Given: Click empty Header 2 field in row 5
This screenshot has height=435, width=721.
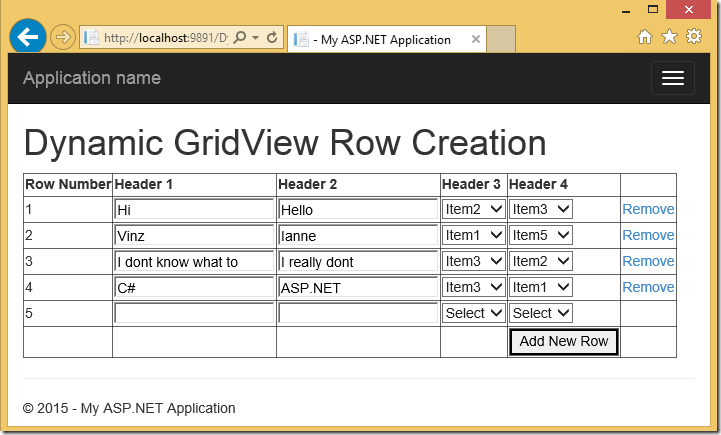Looking at the screenshot, I should point(358,314).
